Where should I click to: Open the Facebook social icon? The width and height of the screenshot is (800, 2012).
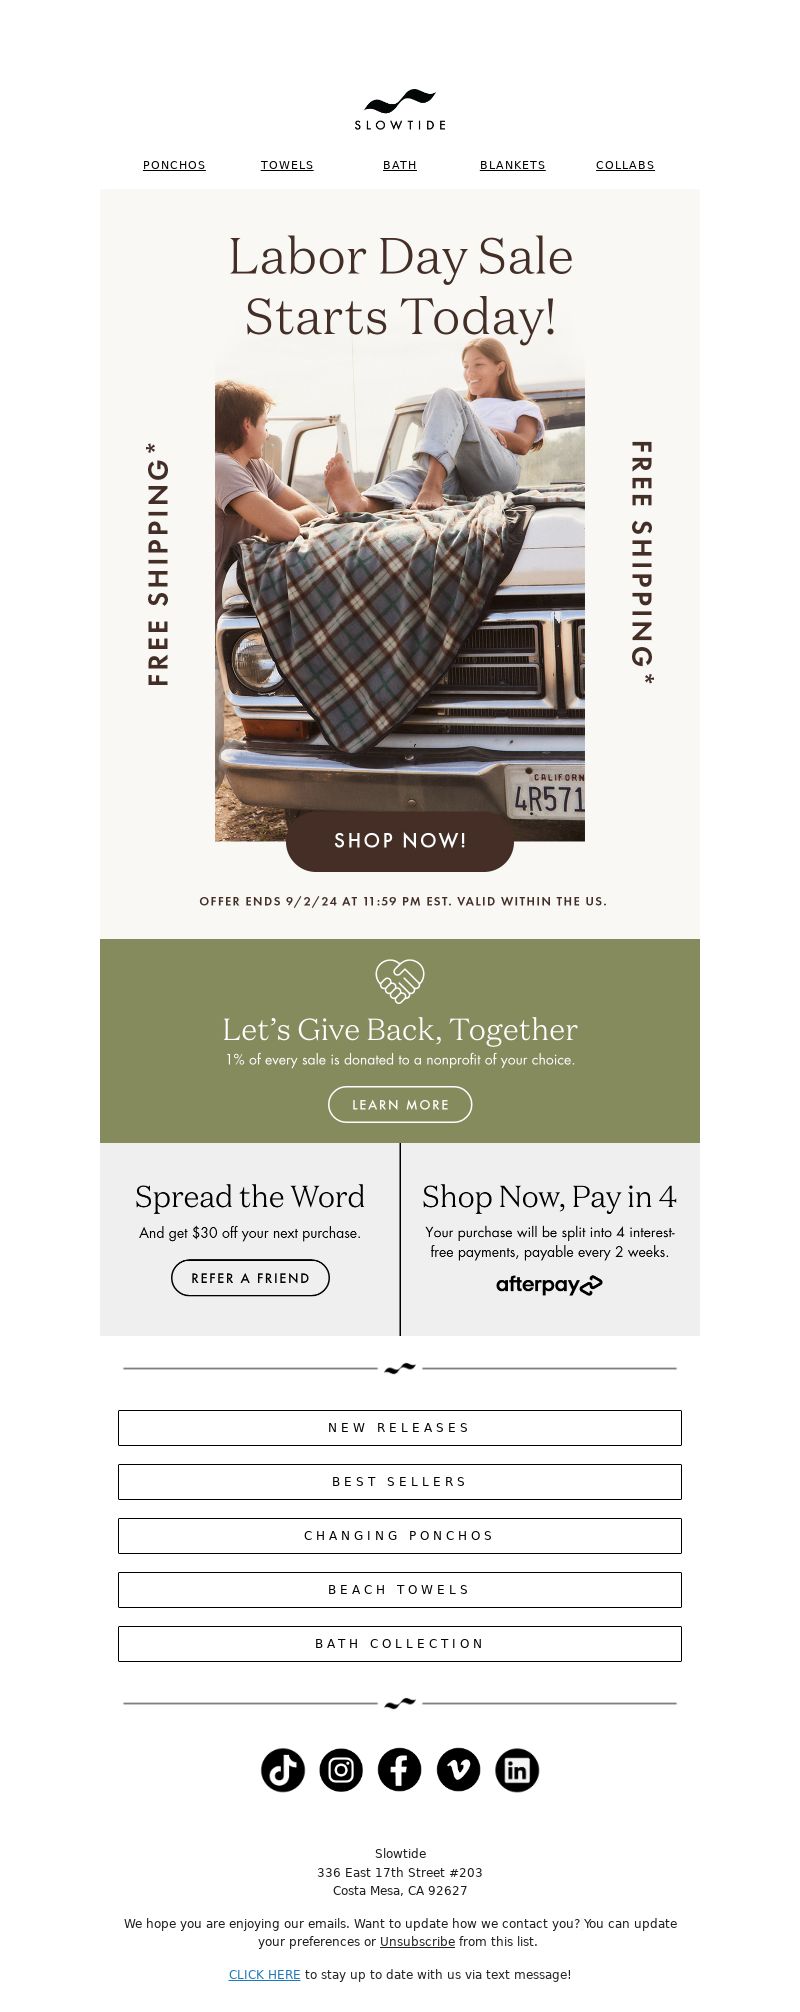click(x=399, y=1770)
